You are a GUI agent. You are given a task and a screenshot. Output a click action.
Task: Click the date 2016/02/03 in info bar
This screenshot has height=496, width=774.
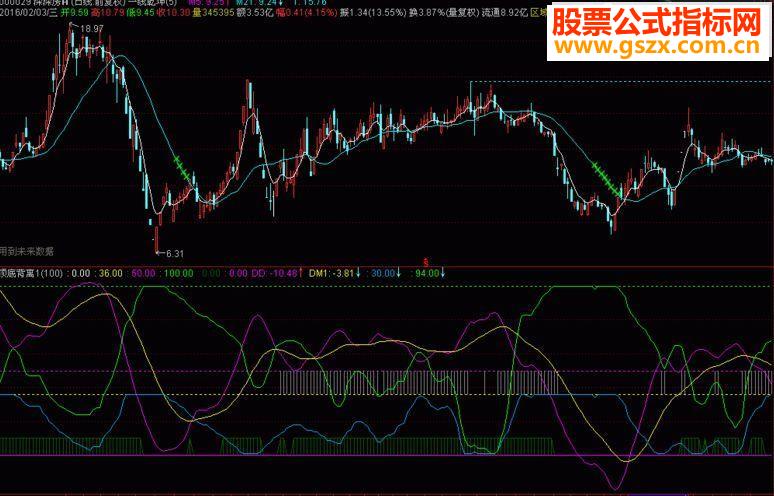click(x=24, y=12)
